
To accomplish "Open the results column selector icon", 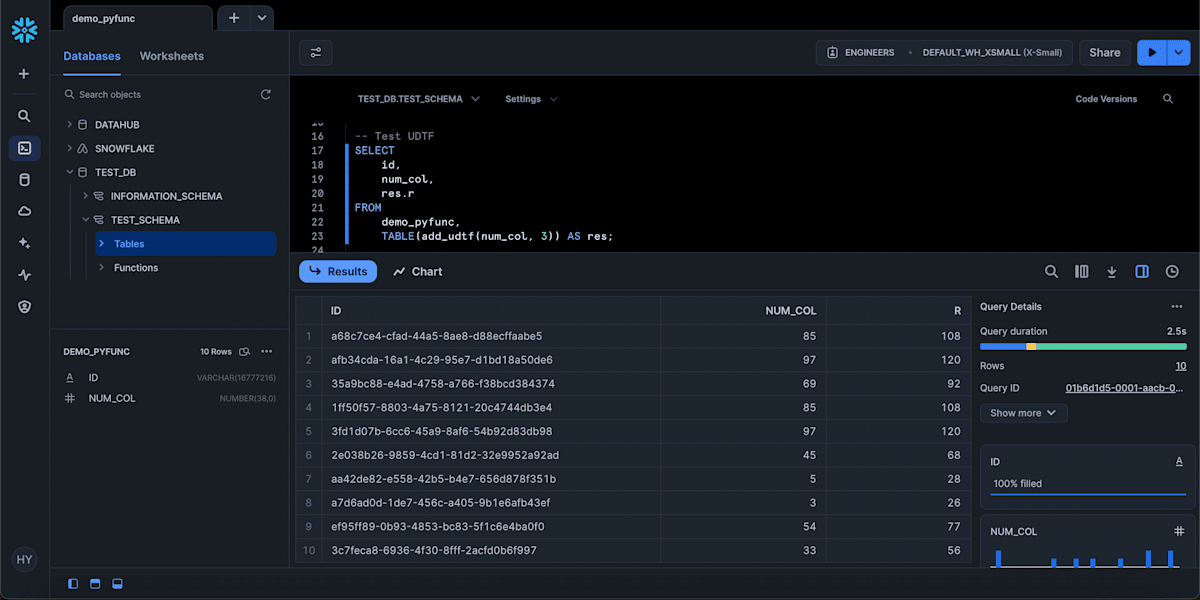I will click(x=1081, y=271).
